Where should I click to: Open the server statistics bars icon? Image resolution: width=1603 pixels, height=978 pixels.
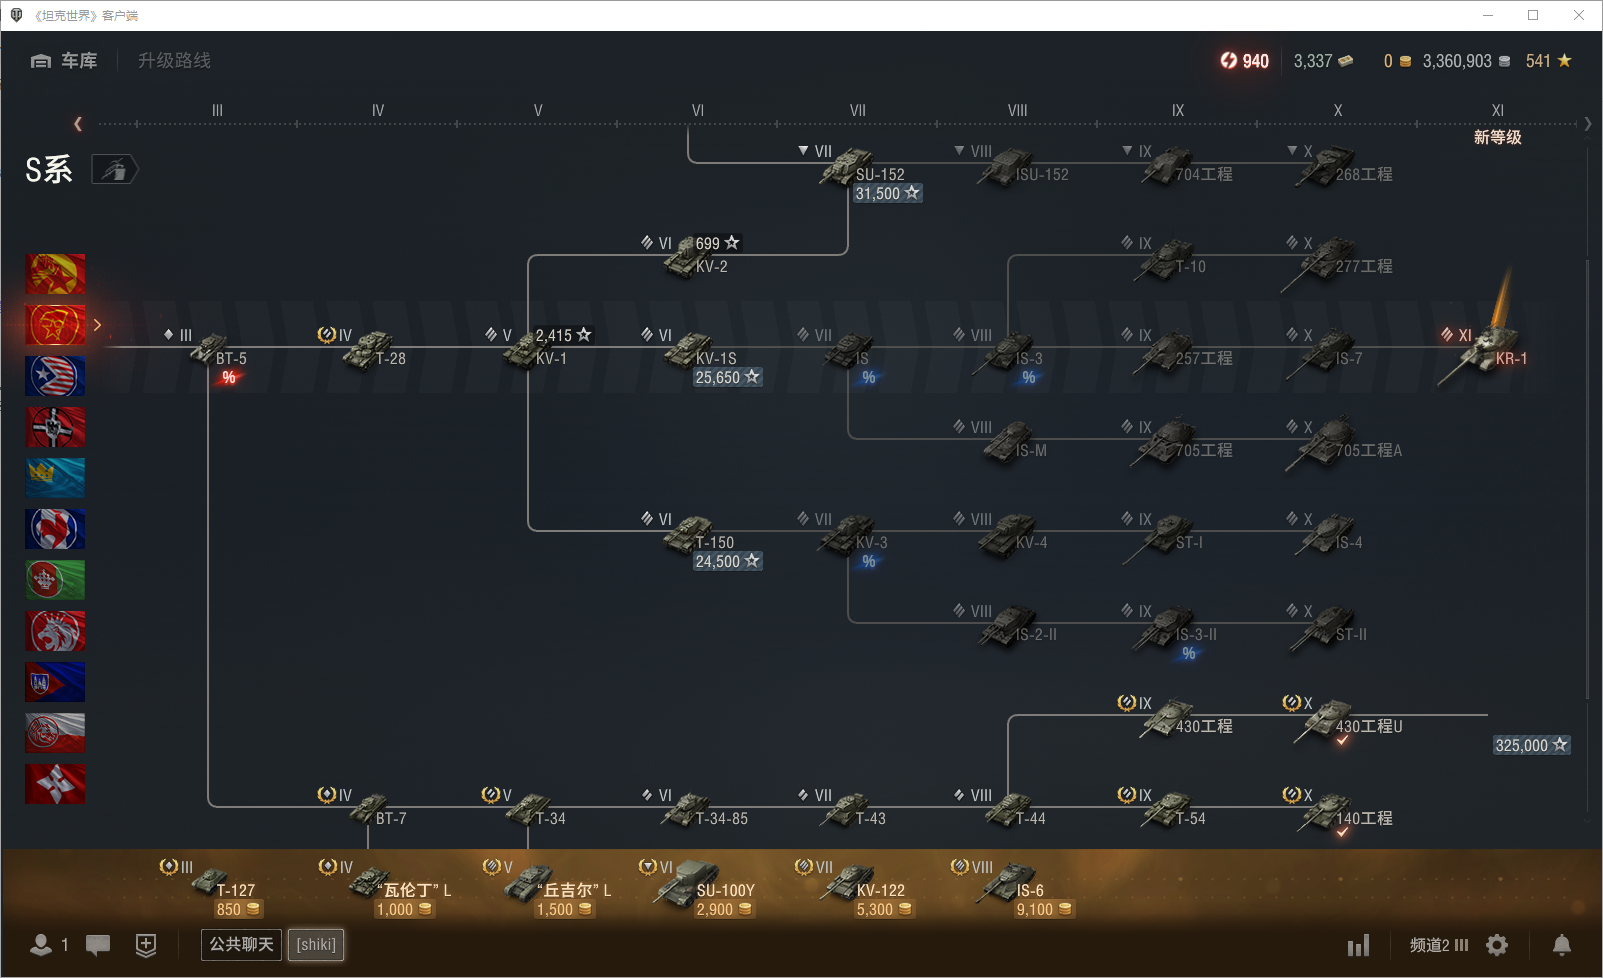point(1358,945)
